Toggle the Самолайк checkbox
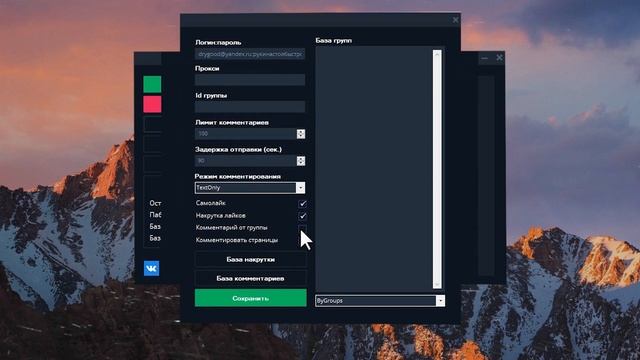The image size is (640, 360). (302, 203)
